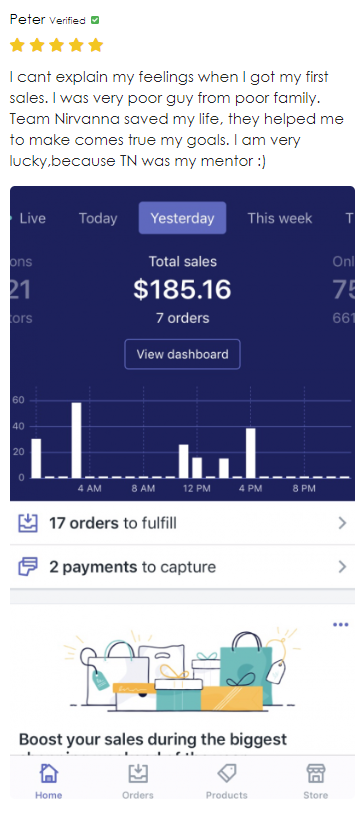Open the Store icon in bottom navigation
Screen dimensions: 364x823
316,773
